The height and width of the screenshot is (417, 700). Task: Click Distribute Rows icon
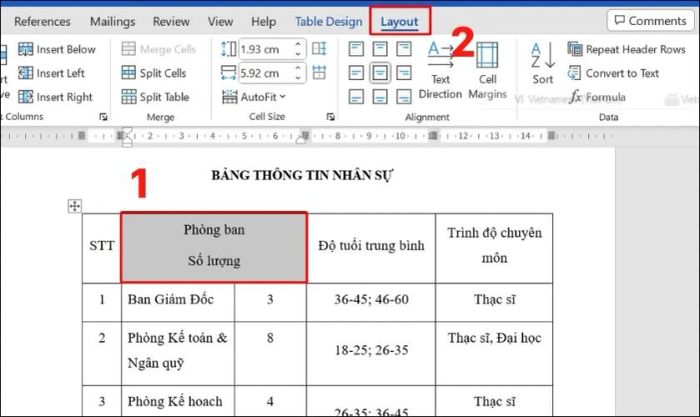click(x=319, y=49)
